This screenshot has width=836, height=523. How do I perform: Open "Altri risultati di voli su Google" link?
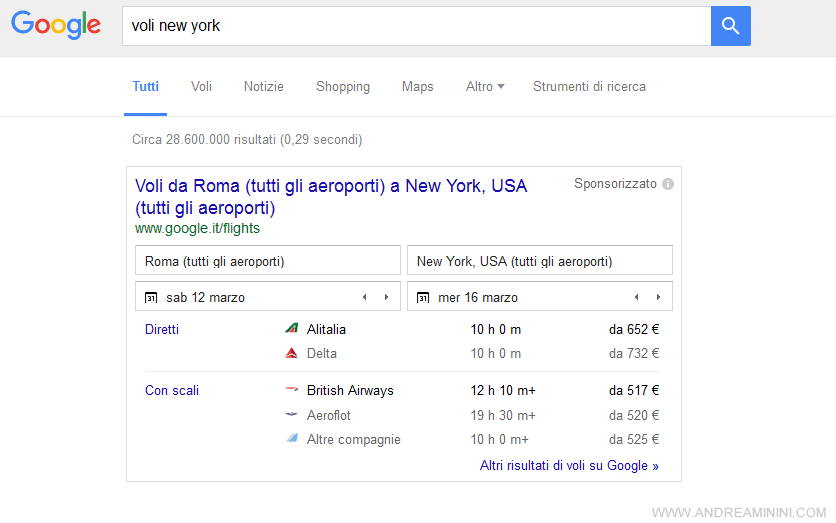[x=569, y=465]
